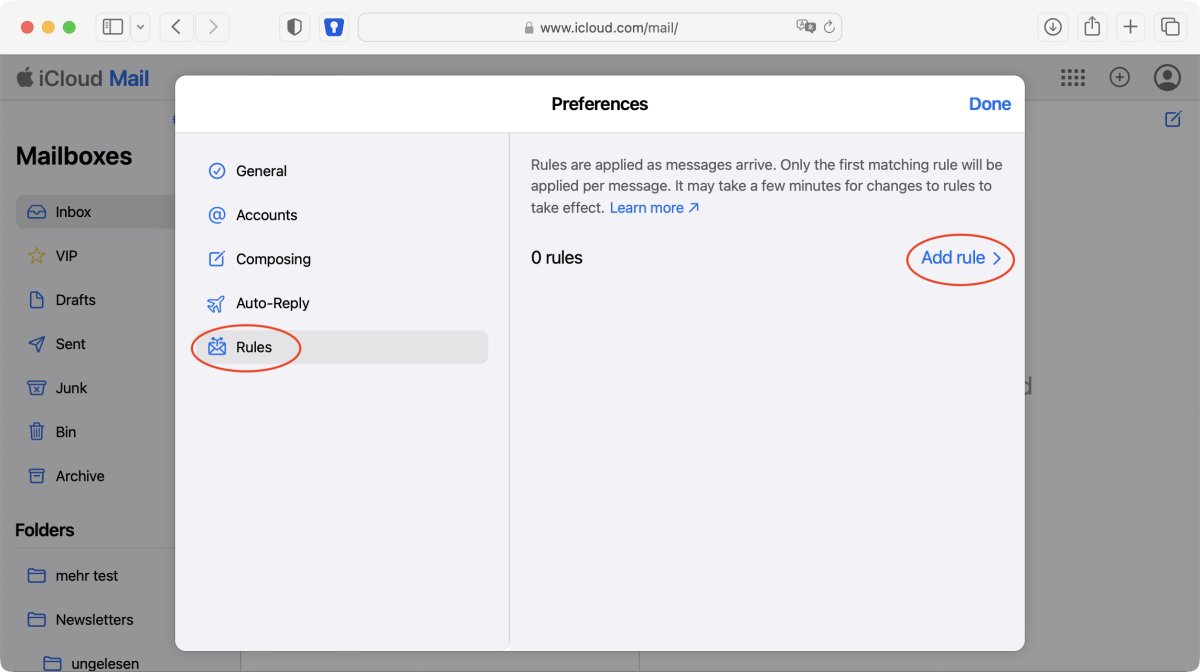Click the circled plus icon in iCloud header

pos(1120,77)
